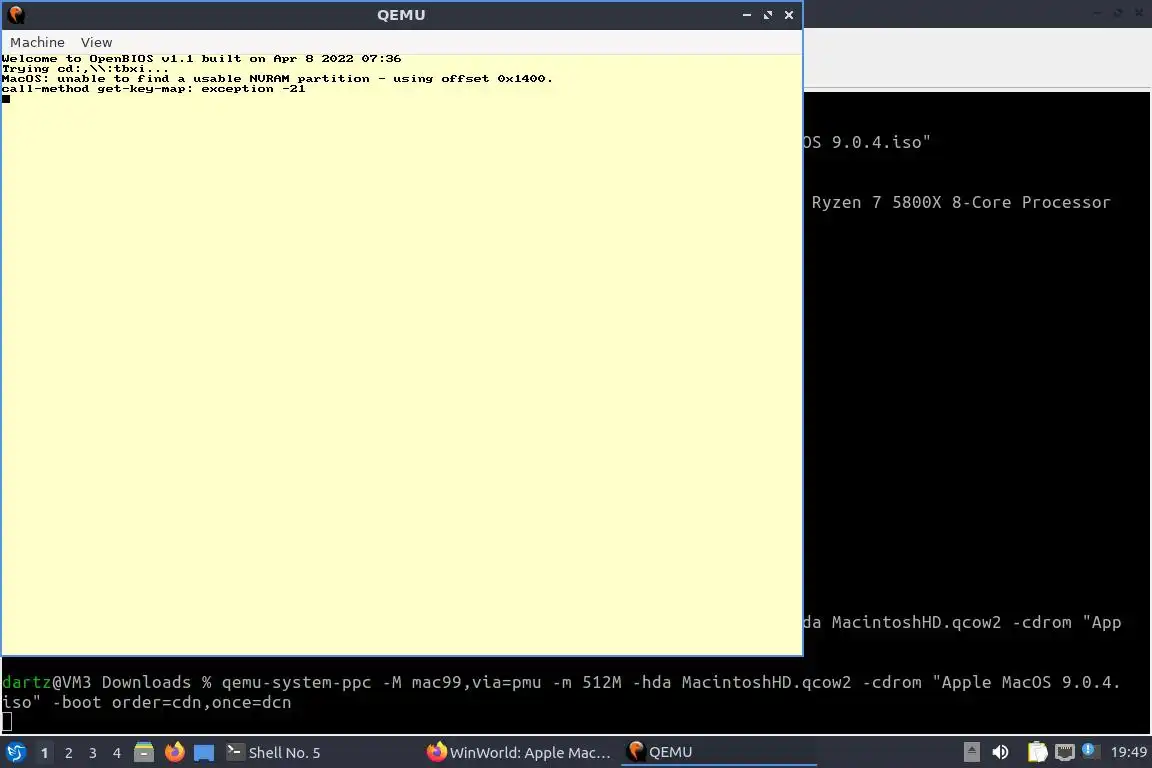Switch to virtual desktop 4

pyautogui.click(x=116, y=753)
